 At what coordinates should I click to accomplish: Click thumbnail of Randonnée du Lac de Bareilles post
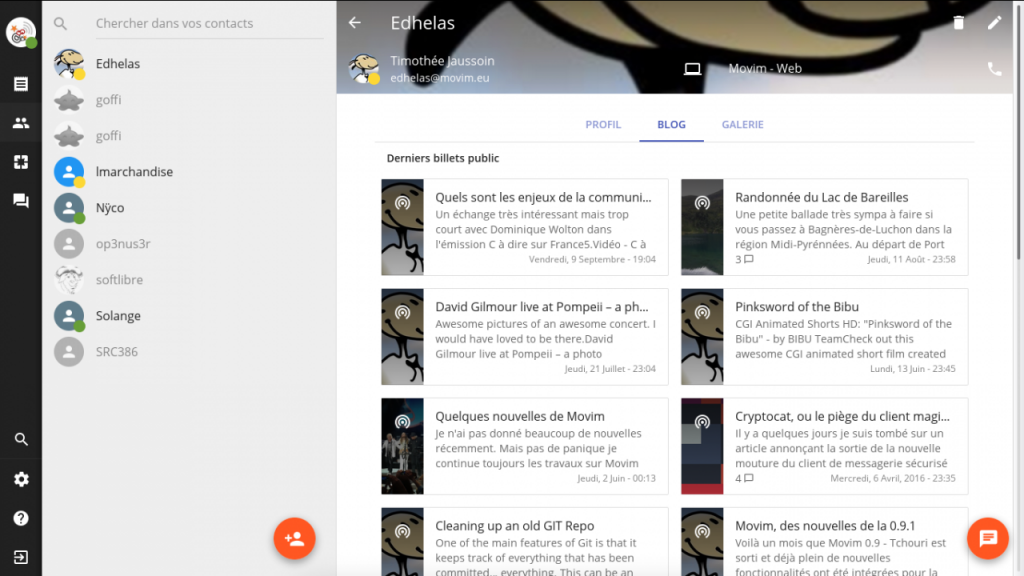[x=702, y=227]
